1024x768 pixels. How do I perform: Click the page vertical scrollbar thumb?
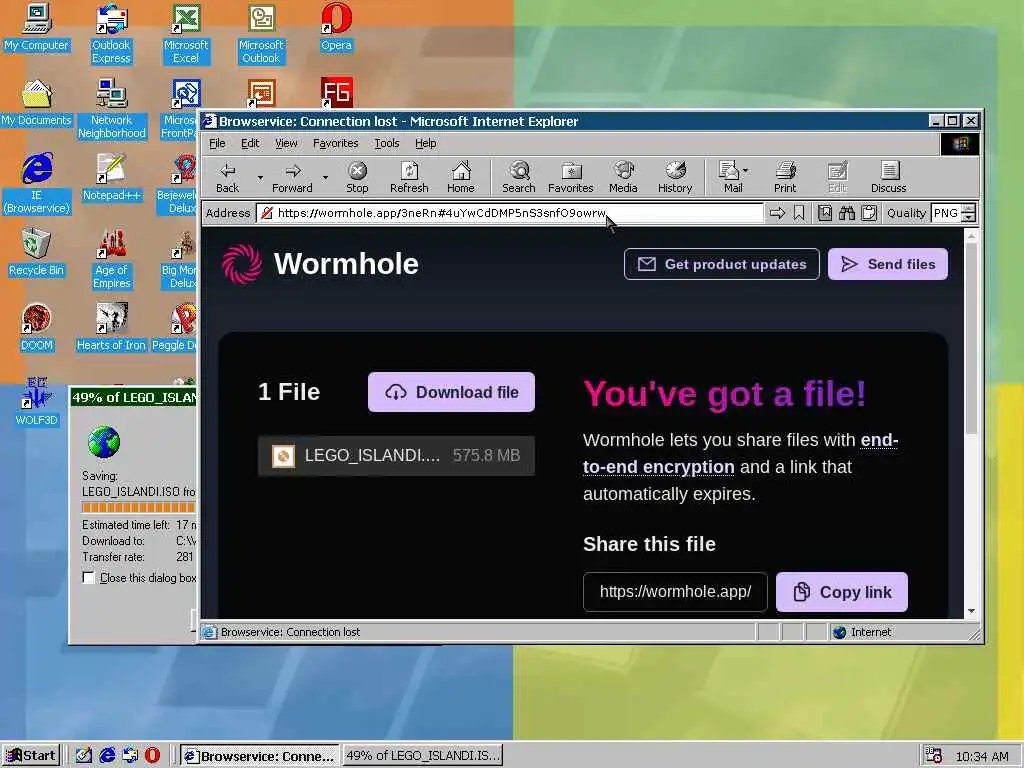click(x=971, y=338)
